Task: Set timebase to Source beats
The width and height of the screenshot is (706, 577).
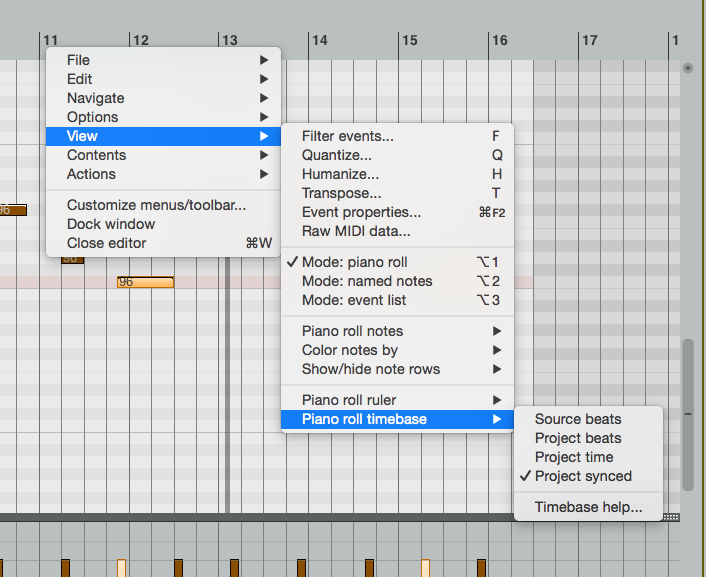Action: pyautogui.click(x=578, y=419)
